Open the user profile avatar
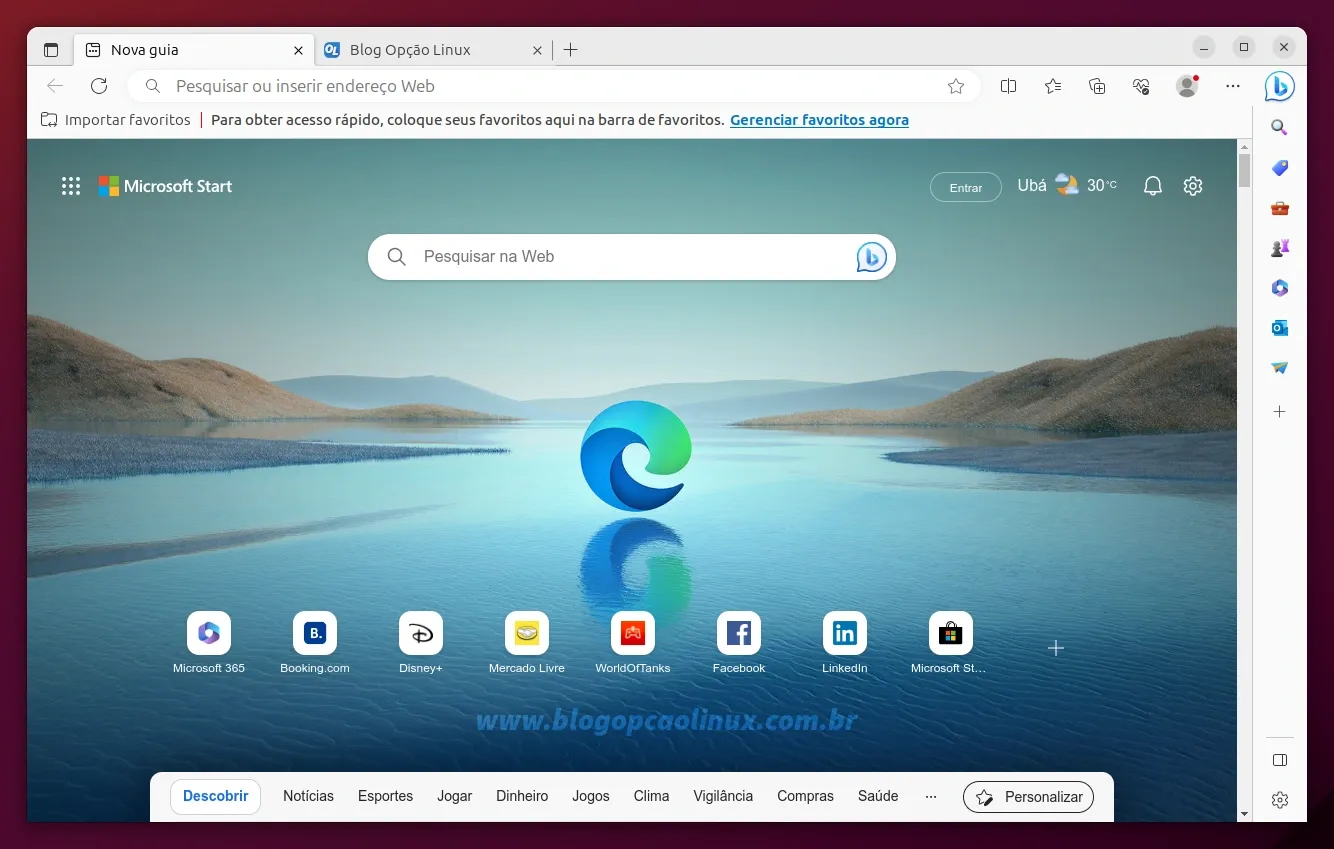This screenshot has height=849, width=1334. pyautogui.click(x=1187, y=86)
